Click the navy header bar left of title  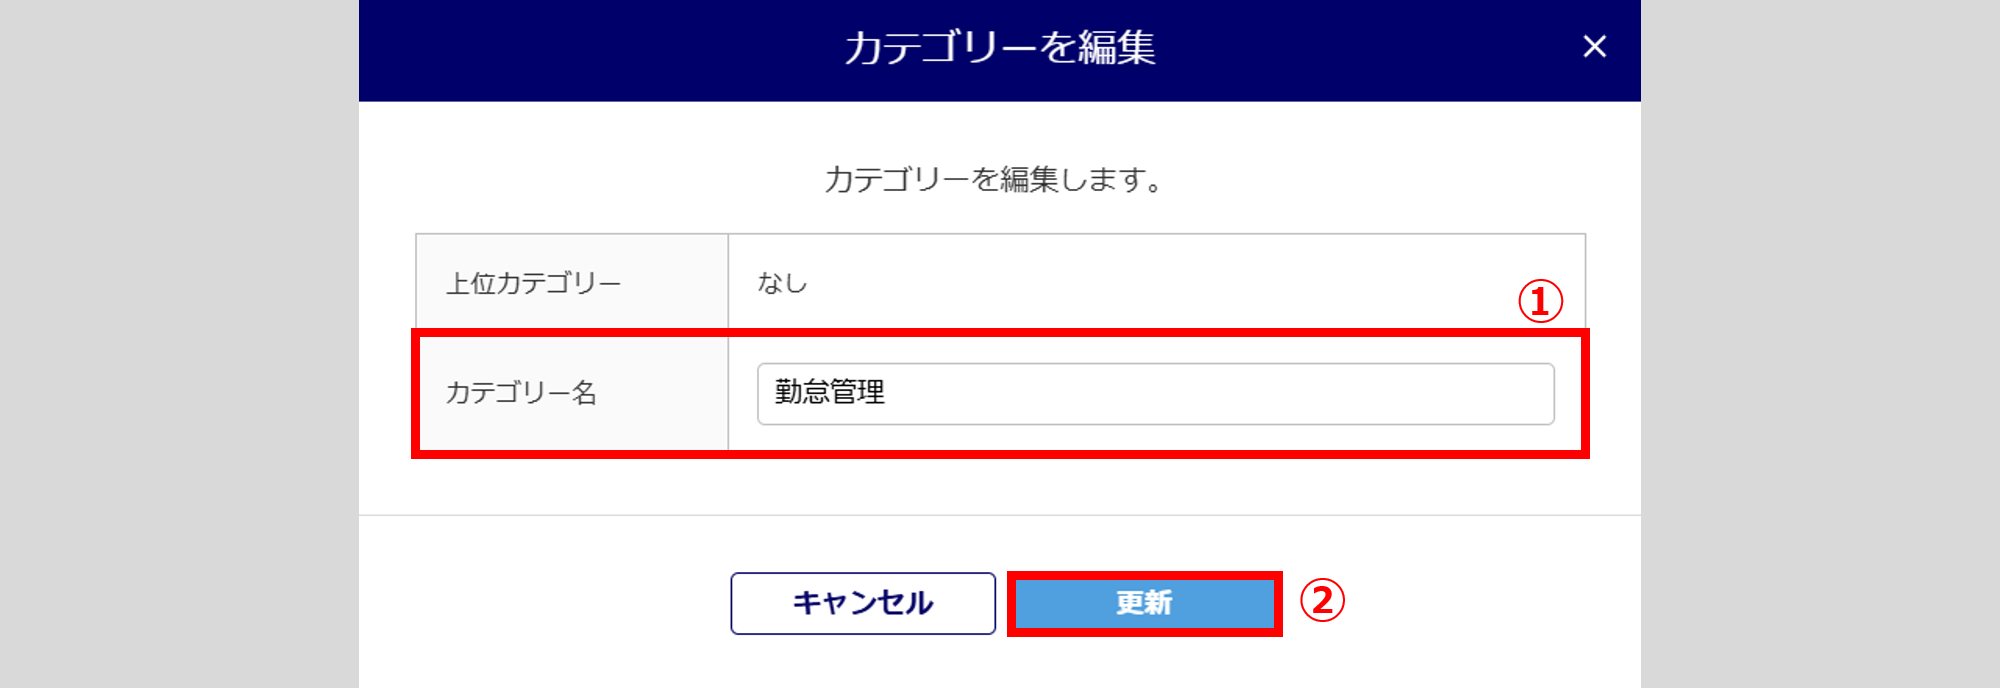pos(600,50)
